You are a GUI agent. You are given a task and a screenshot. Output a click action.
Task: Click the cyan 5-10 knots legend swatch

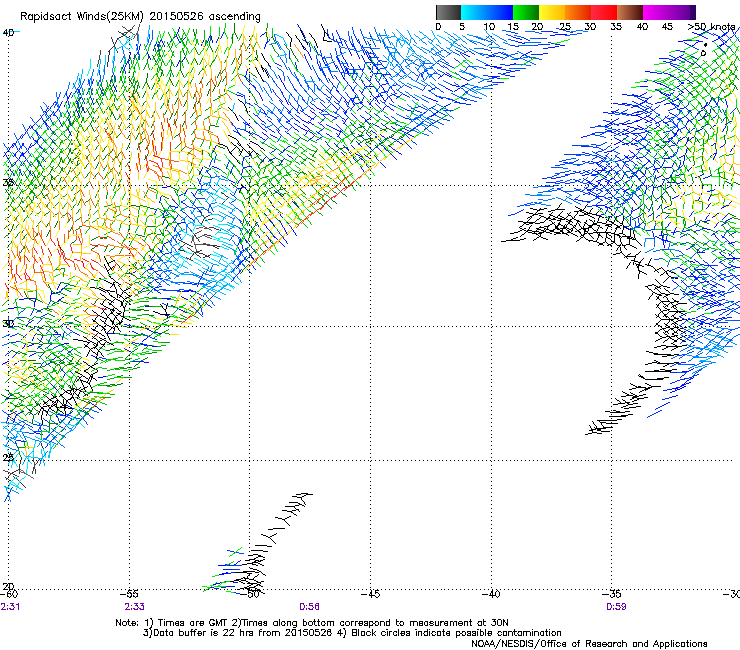474,12
